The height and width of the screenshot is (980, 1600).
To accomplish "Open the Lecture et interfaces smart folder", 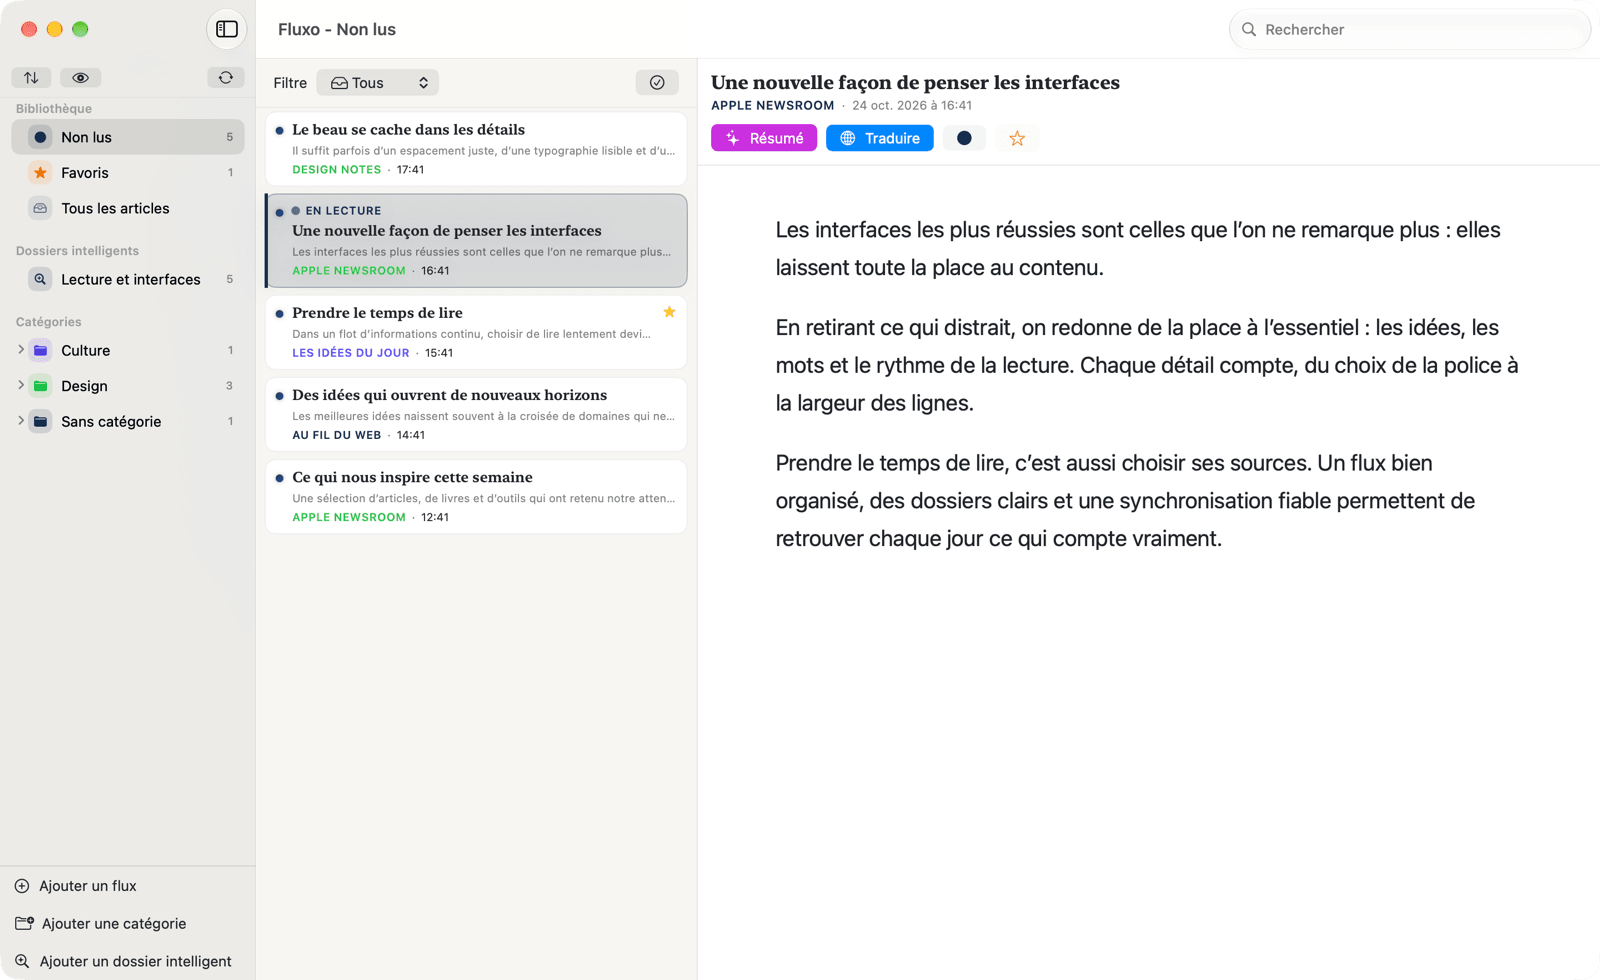I will [x=128, y=279].
